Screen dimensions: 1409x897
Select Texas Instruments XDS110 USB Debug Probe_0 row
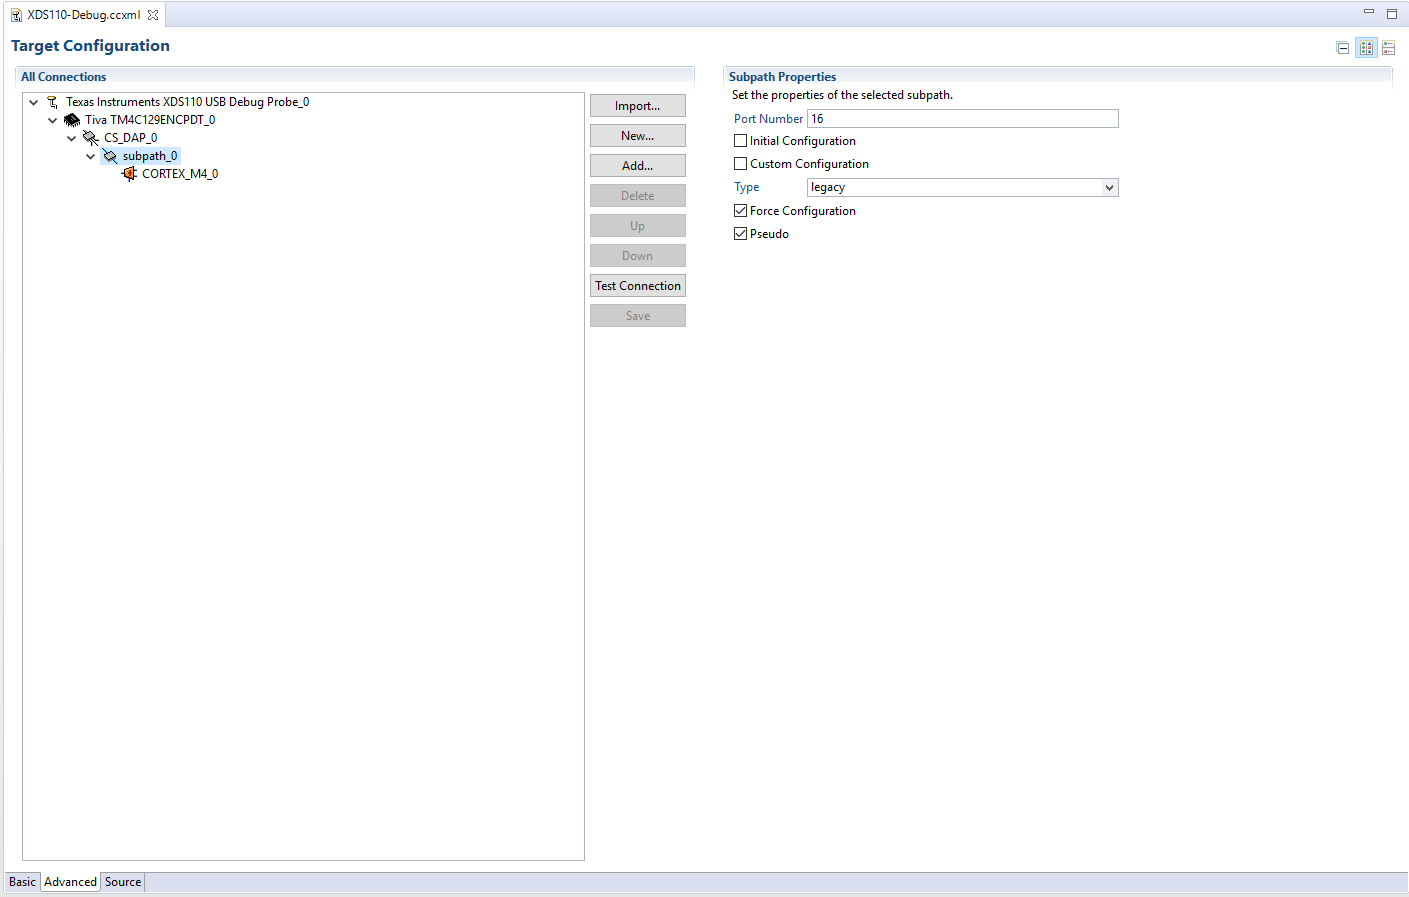point(187,102)
